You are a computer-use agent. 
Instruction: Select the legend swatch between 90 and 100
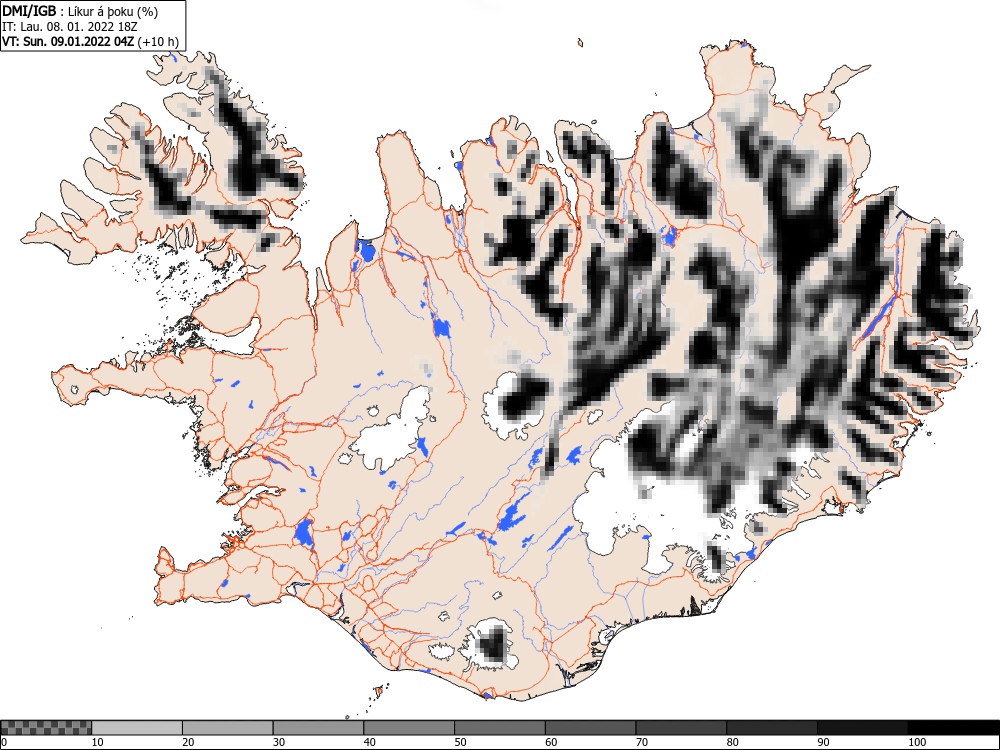click(x=862, y=728)
